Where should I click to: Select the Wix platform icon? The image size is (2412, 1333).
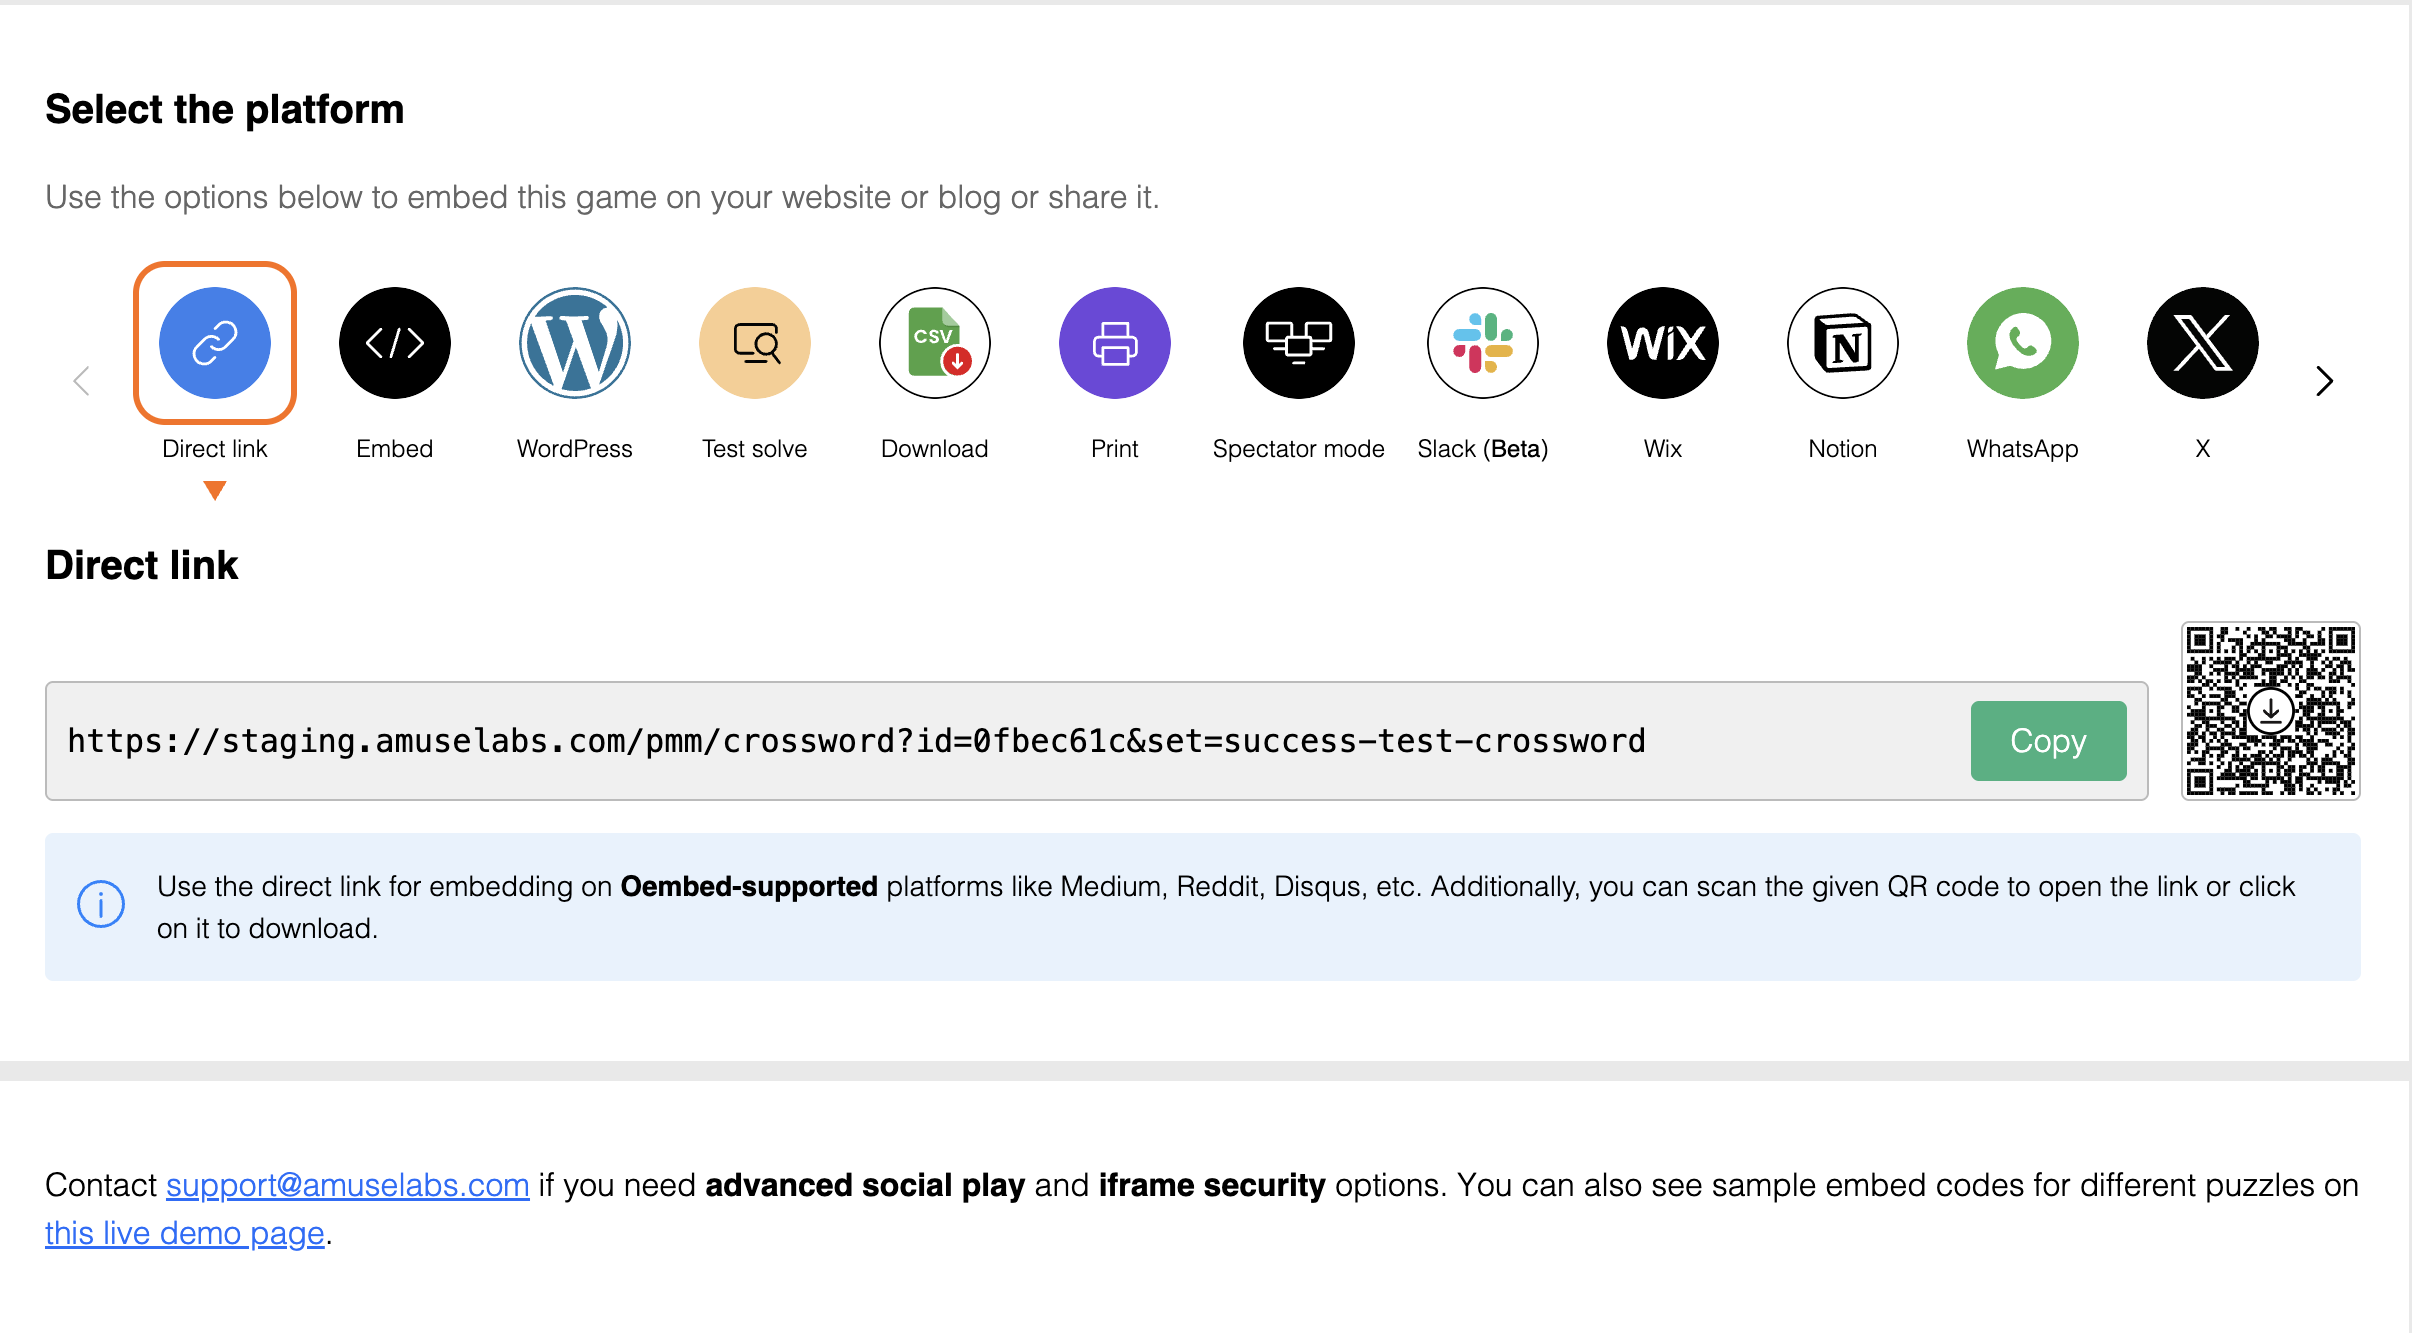tap(1663, 343)
